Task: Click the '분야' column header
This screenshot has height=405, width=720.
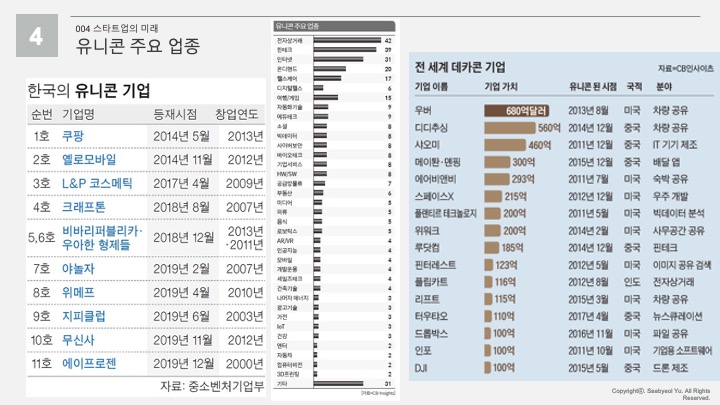Action: click(x=664, y=86)
